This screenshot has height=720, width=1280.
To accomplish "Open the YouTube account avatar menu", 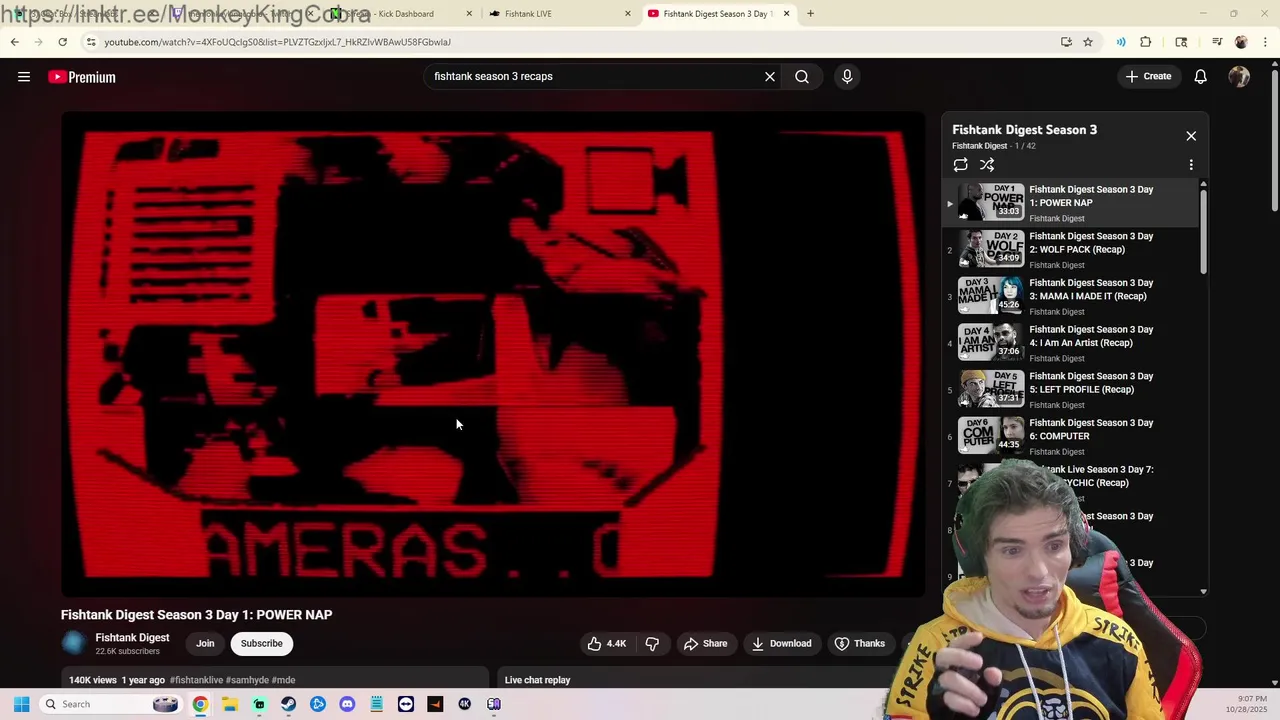I will coord(1239,76).
